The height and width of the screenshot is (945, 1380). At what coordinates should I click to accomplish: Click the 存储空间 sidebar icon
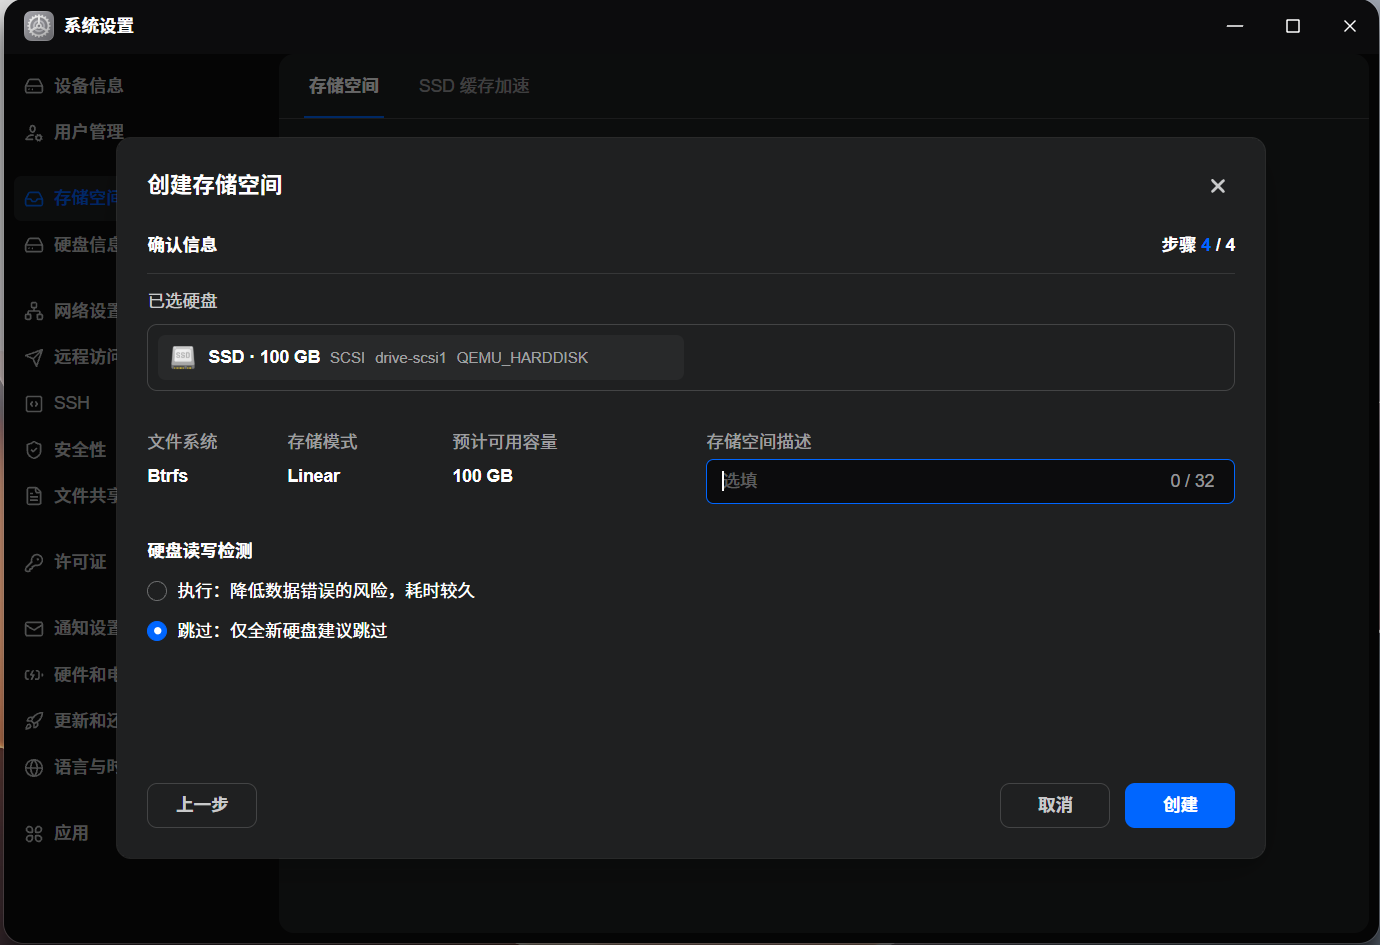34,198
